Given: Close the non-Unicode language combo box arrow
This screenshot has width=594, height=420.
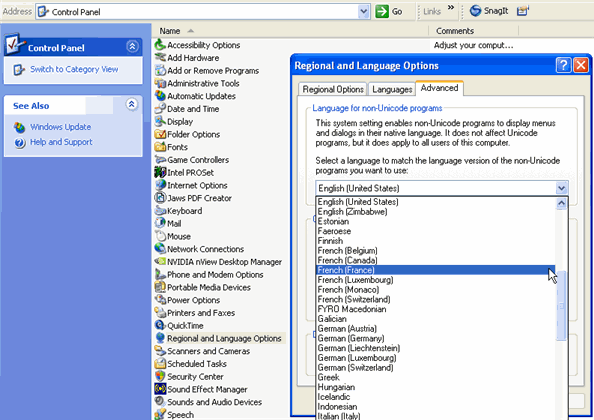Looking at the screenshot, I should [561, 188].
